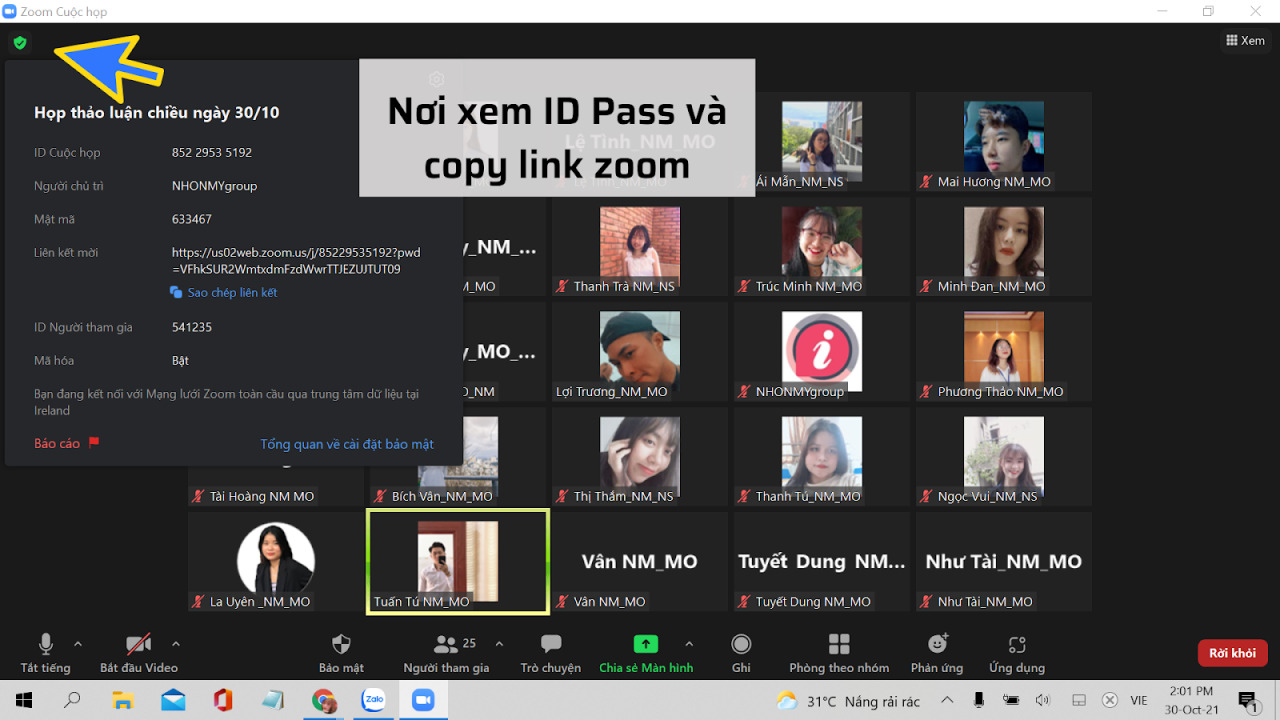Open the Người tham gia participants panel
The height and width of the screenshot is (720, 1280).
[x=447, y=650]
